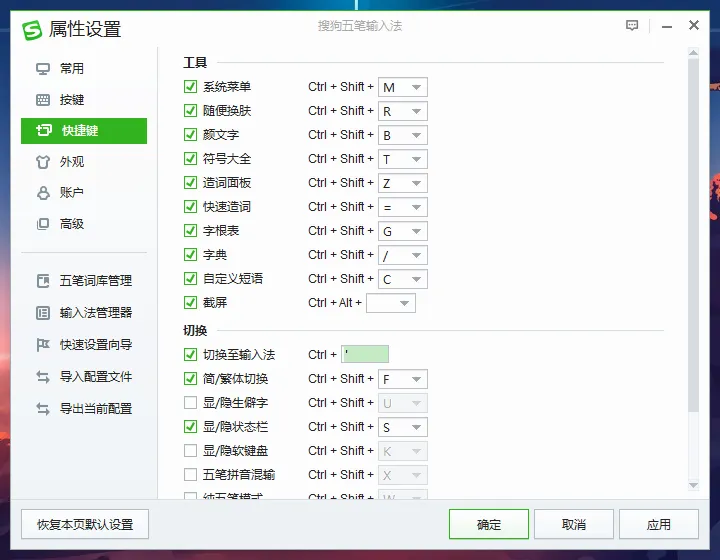Uncheck the 符号大全 checkbox
Viewport: 720px width, 560px height.
click(190, 158)
